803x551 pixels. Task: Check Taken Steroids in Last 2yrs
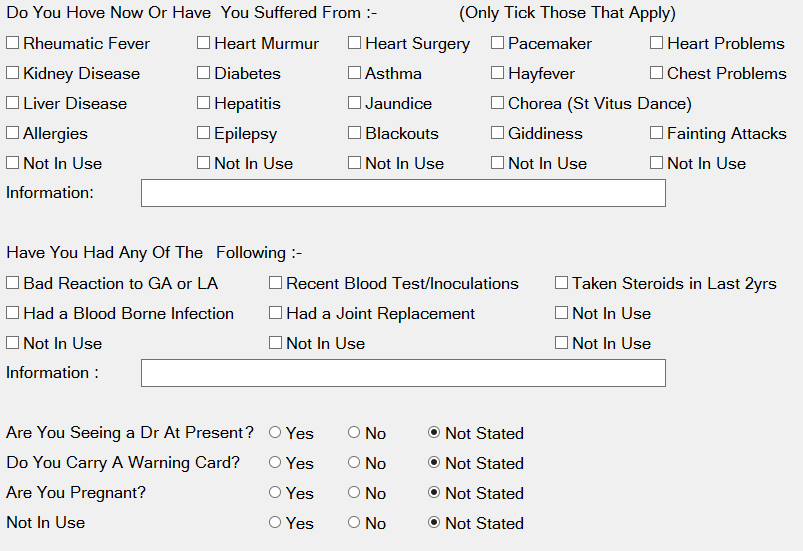click(562, 283)
